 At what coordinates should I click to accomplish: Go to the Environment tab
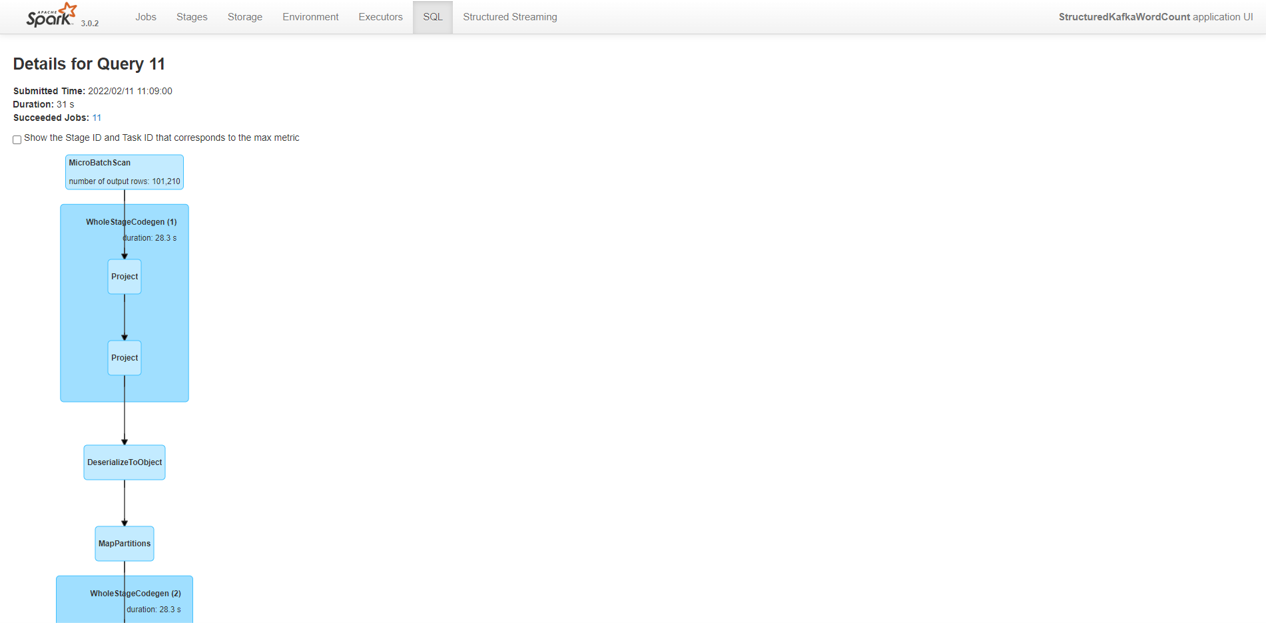(310, 17)
